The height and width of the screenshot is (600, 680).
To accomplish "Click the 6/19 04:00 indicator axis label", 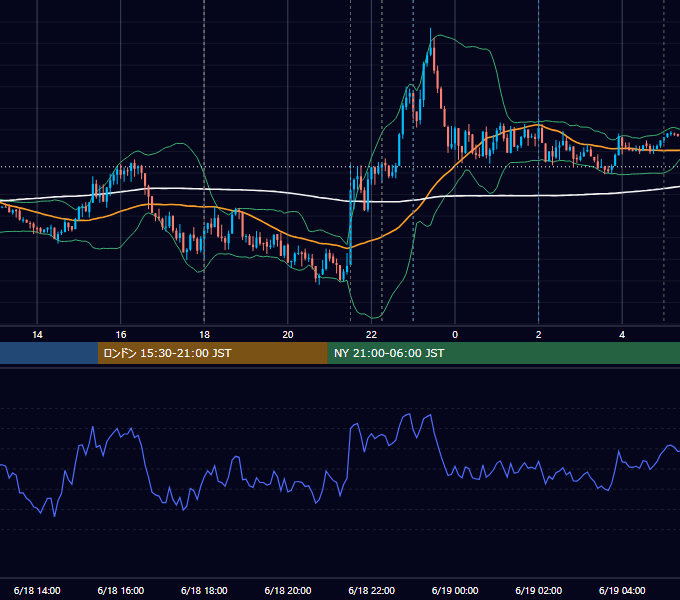I will pos(622,590).
